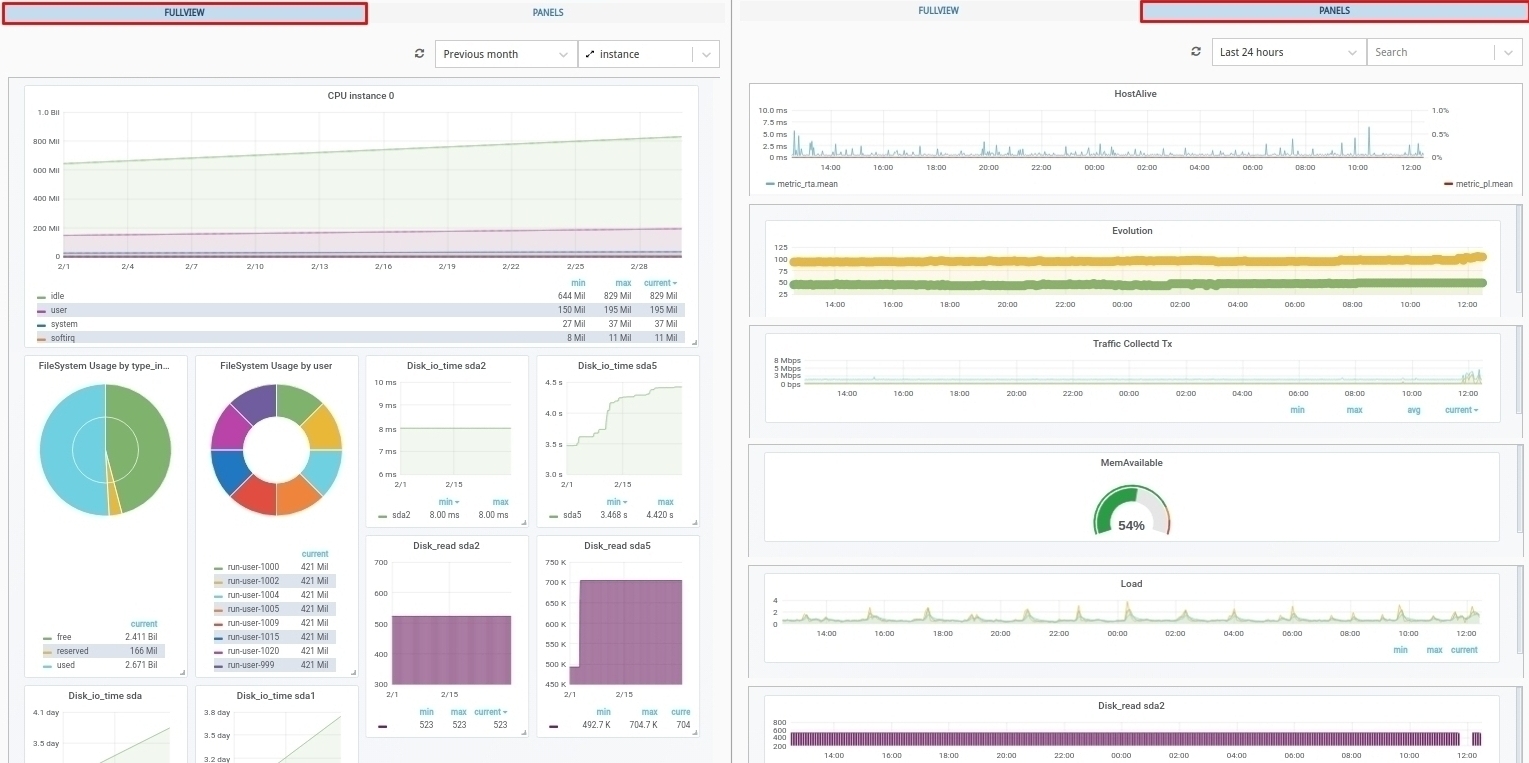The height and width of the screenshot is (763, 1529).
Task: Select PANELS tab in Previous month pane
Action: click(x=548, y=13)
